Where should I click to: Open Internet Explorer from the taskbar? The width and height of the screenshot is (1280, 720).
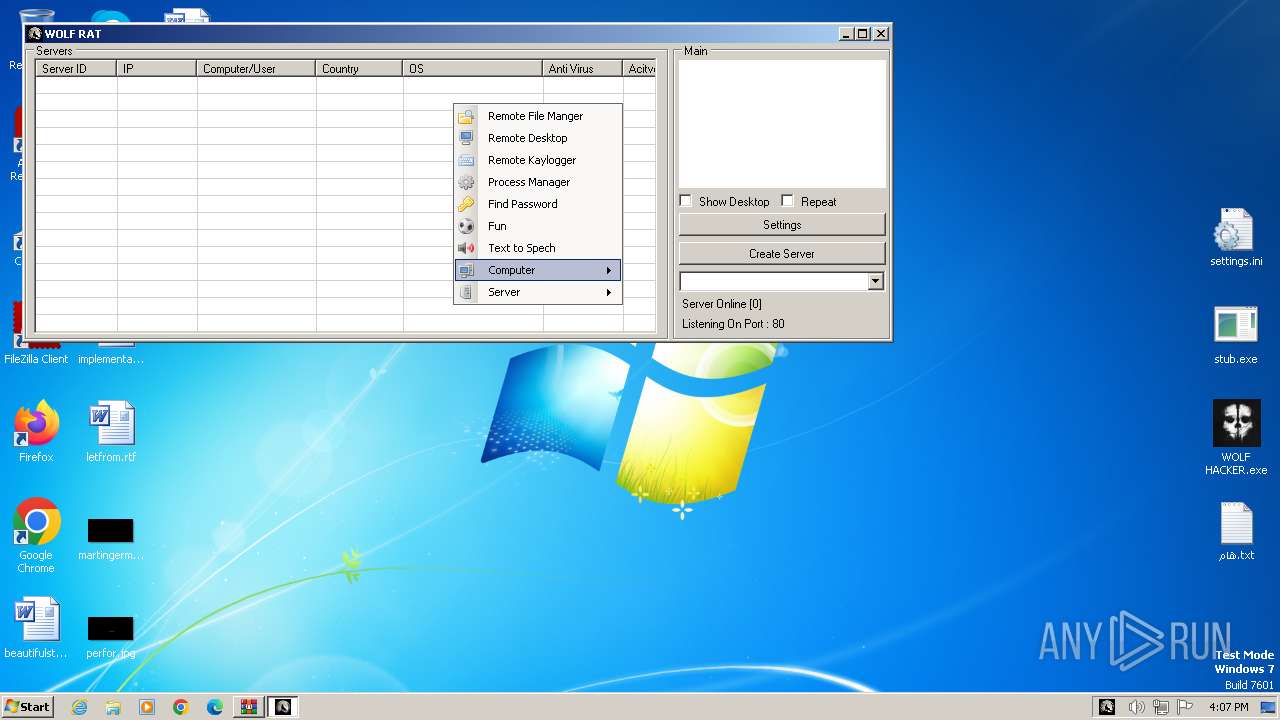tap(80, 707)
